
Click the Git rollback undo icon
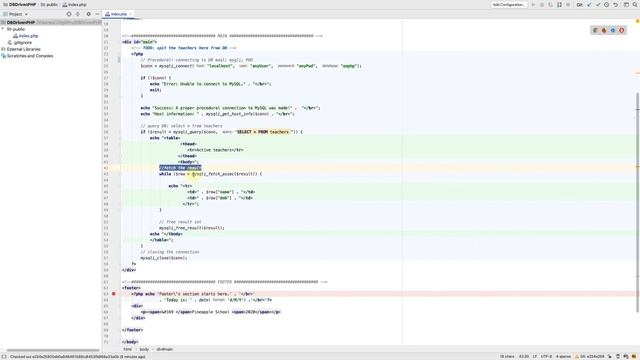(616, 4)
